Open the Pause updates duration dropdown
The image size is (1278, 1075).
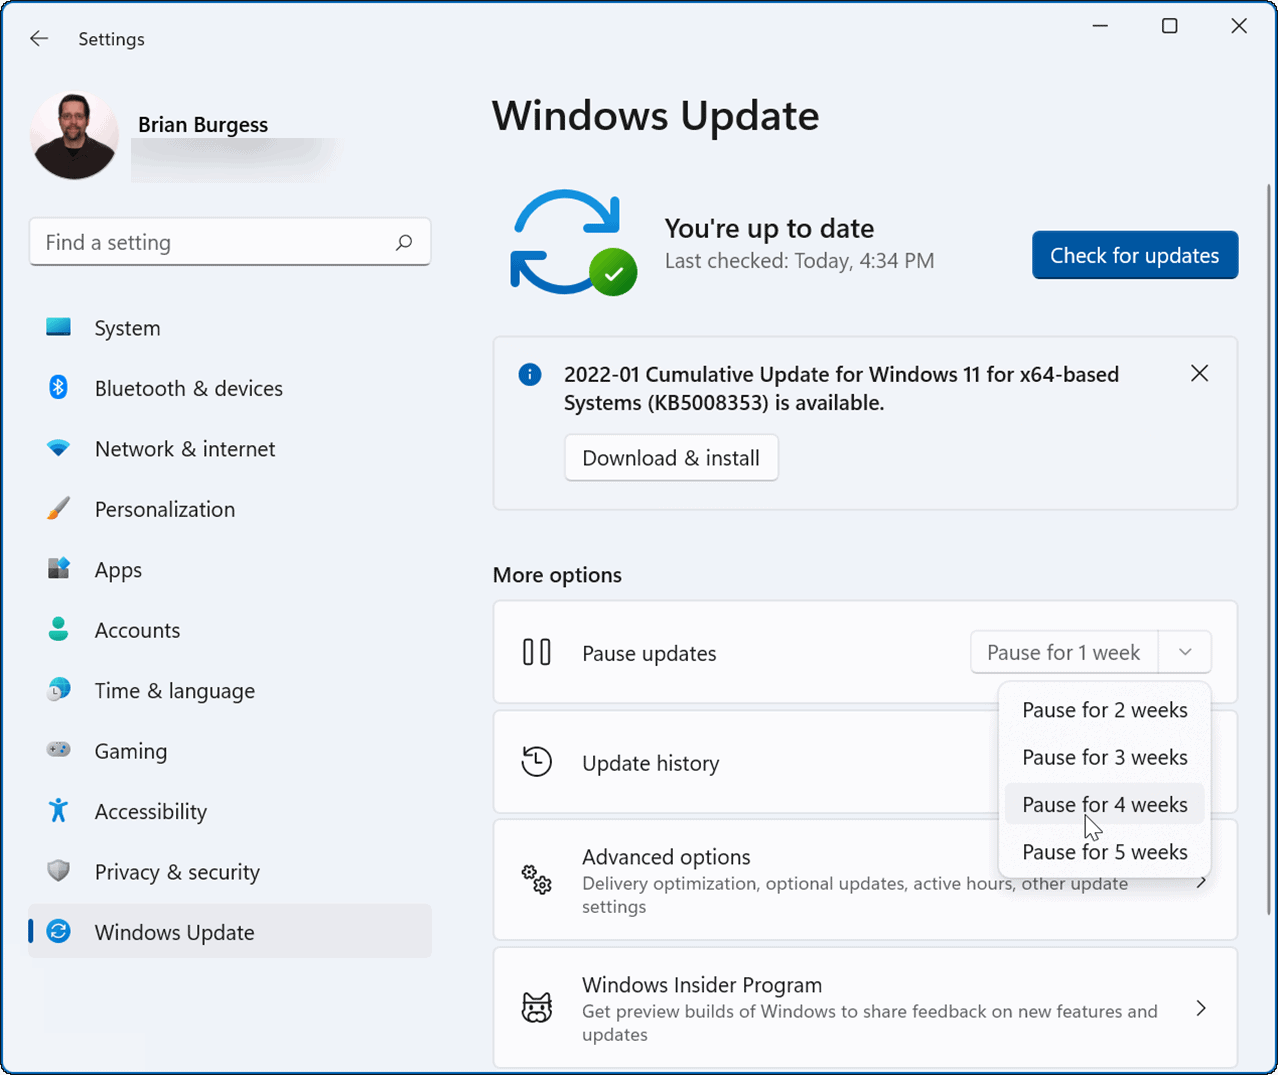click(1184, 651)
